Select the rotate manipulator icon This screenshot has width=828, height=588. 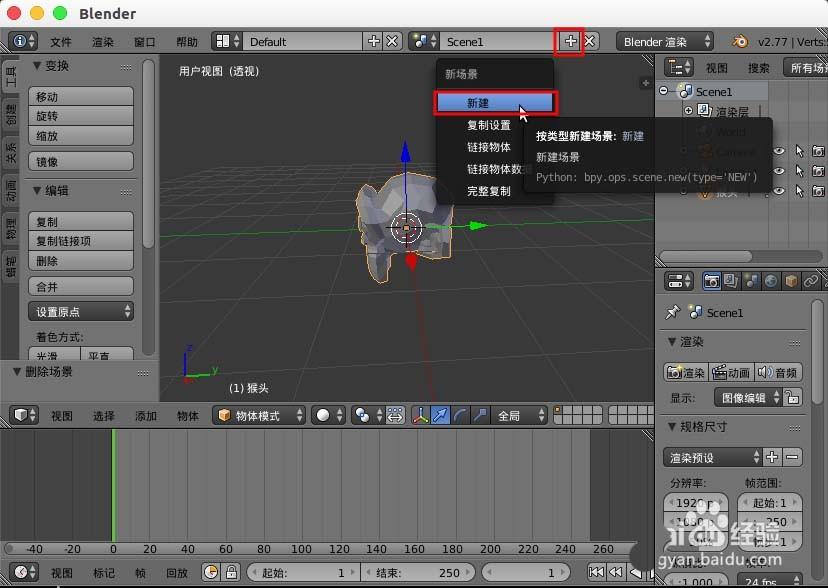(x=460, y=413)
